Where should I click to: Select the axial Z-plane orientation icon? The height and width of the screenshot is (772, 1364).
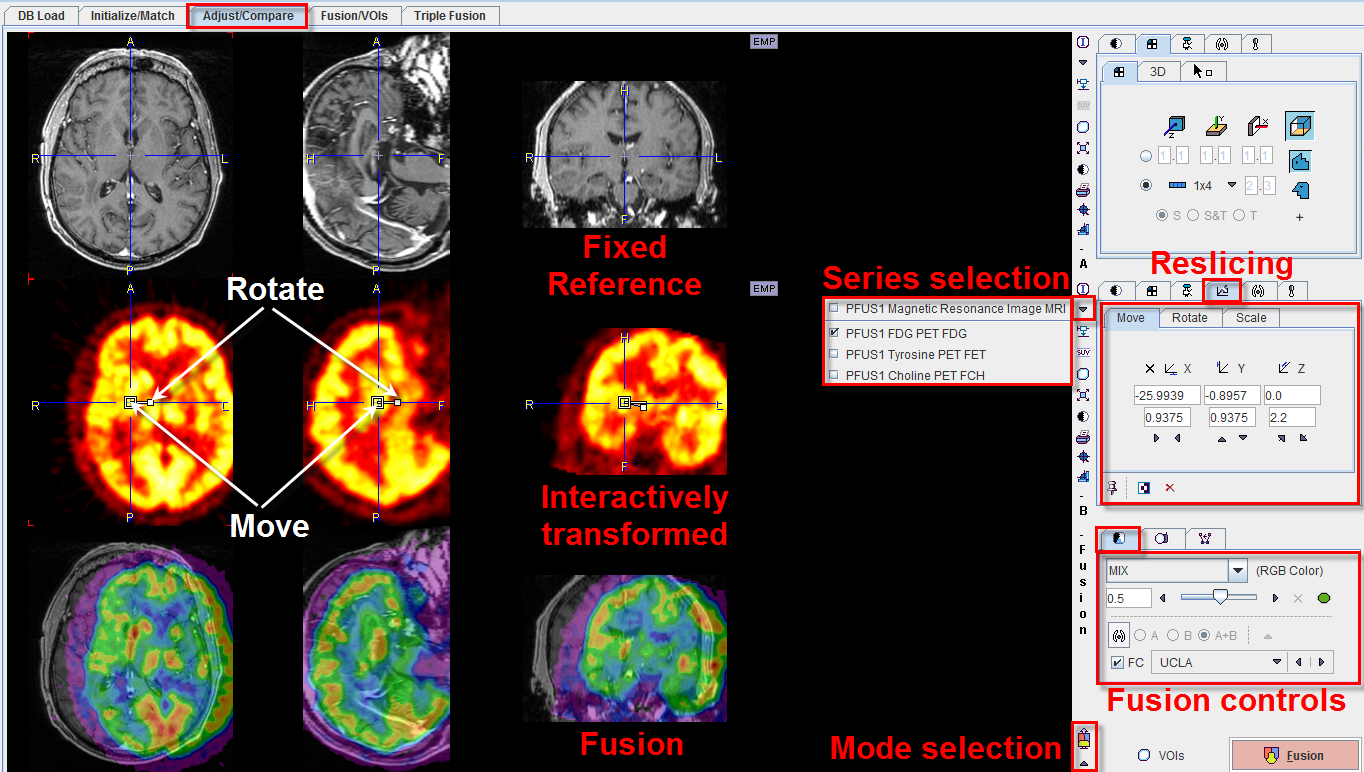click(x=1174, y=127)
